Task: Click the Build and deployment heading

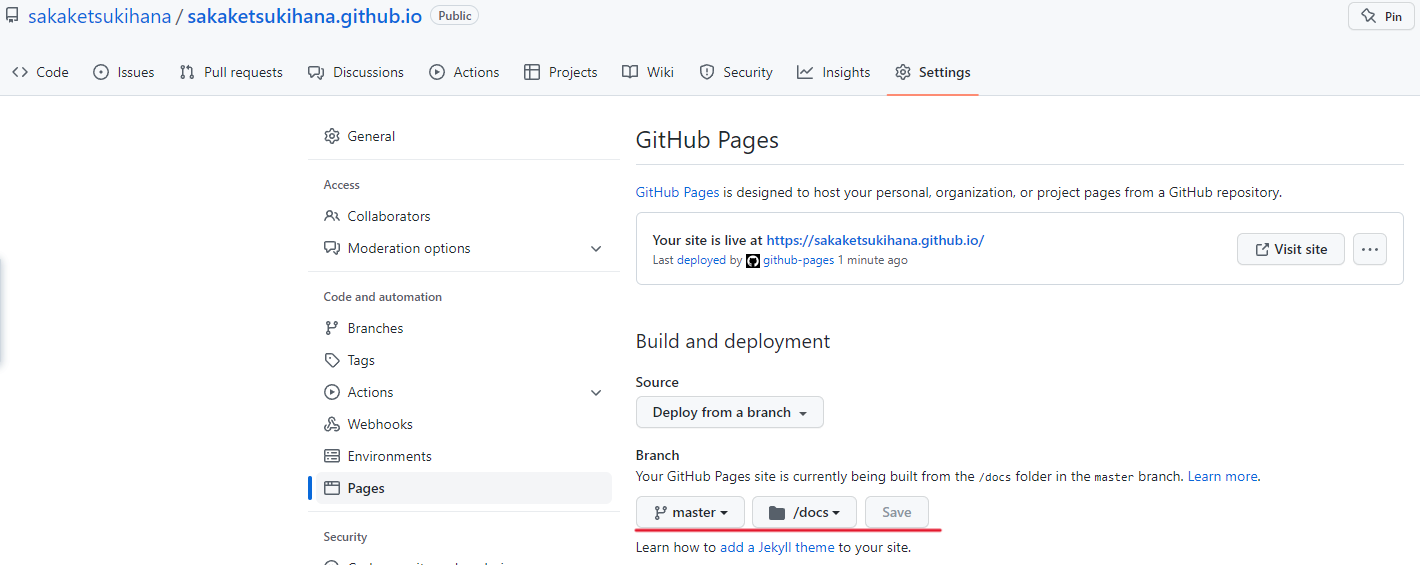Action: coord(733,341)
